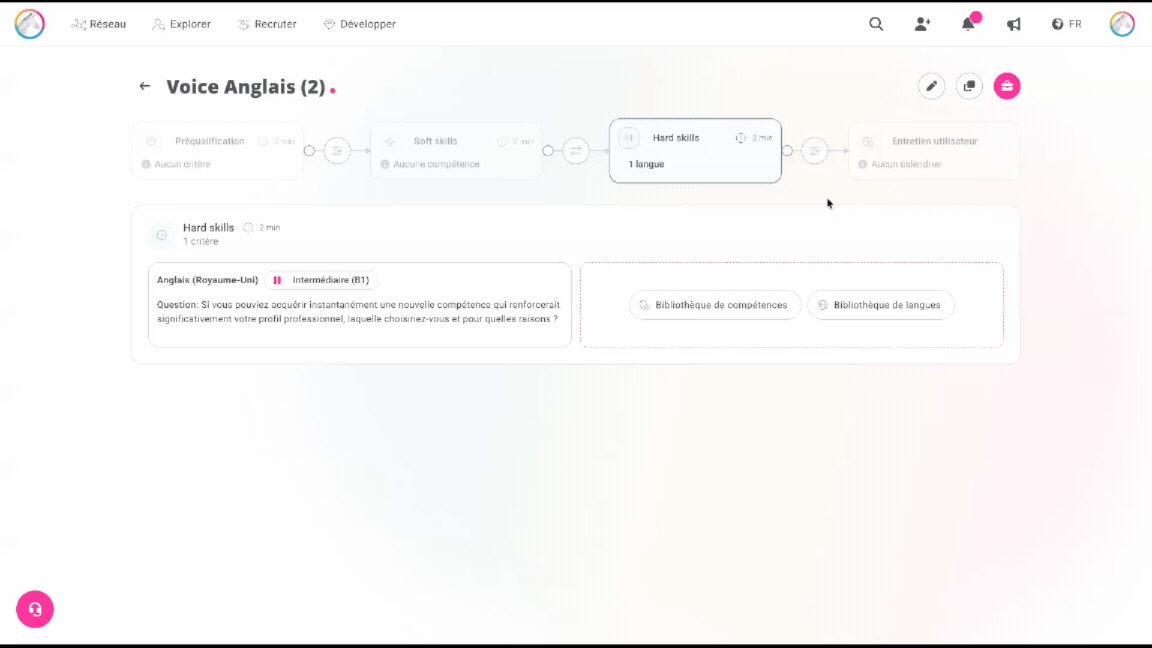Click filter icon after Hard skills step
This screenshot has height=648, width=1152.
(815, 151)
